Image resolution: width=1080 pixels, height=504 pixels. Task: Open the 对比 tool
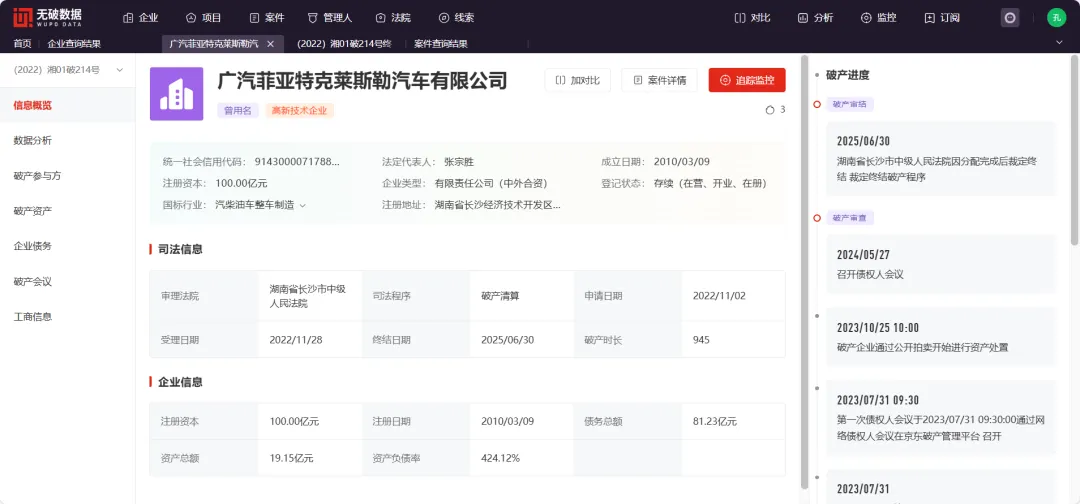[x=752, y=18]
